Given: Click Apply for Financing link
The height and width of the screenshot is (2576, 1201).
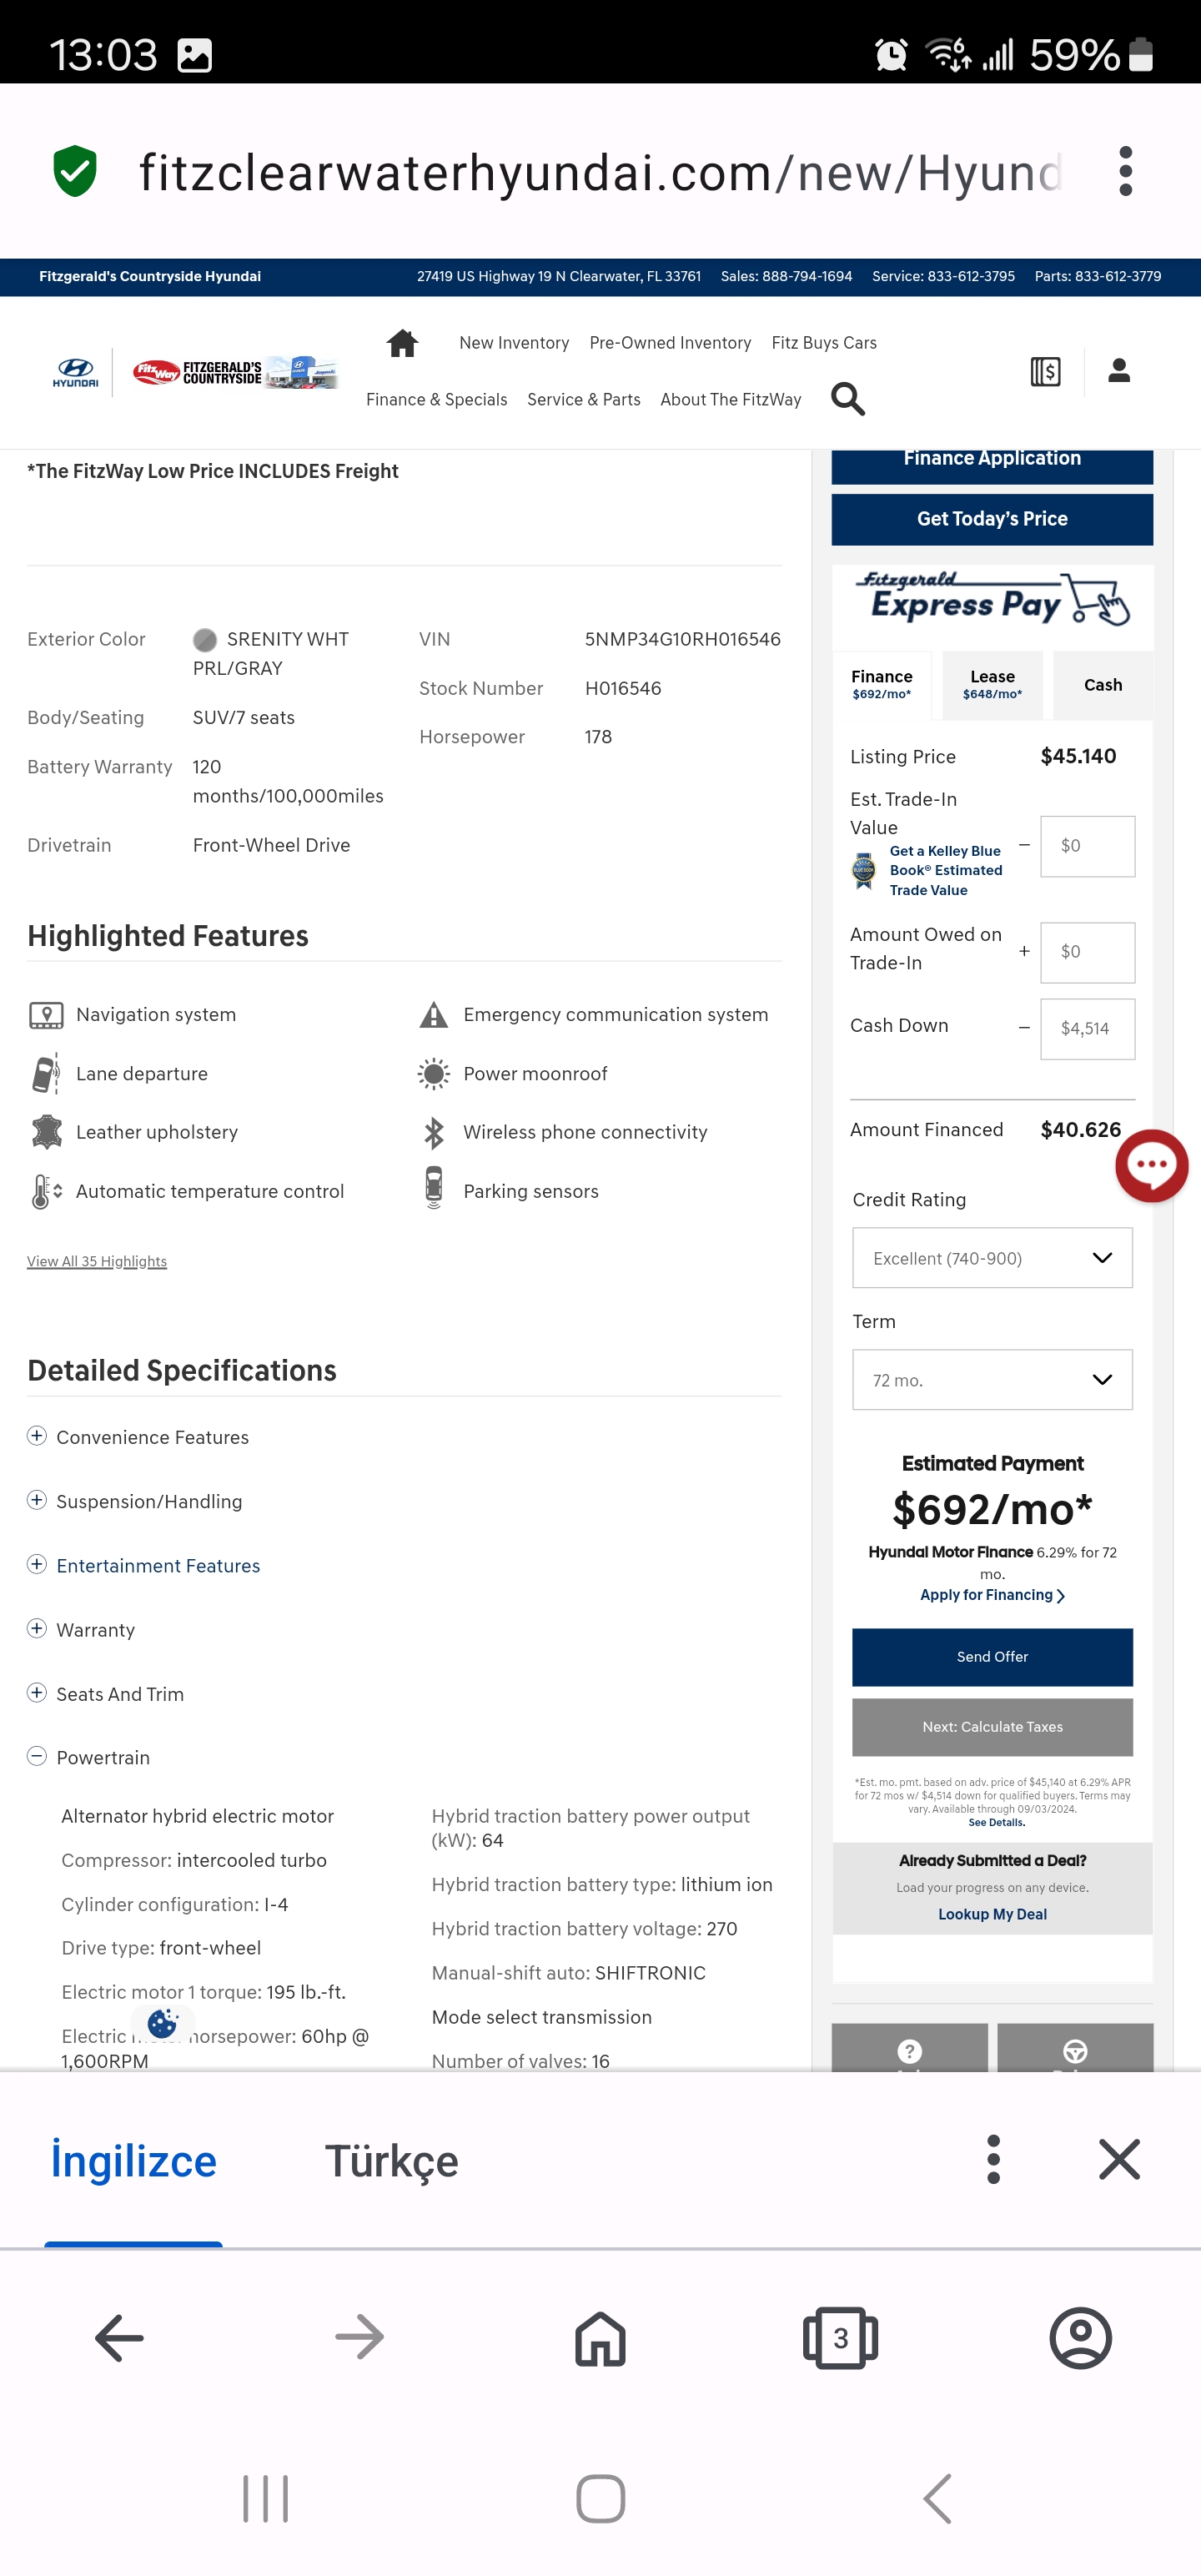Looking at the screenshot, I should 992,1595.
